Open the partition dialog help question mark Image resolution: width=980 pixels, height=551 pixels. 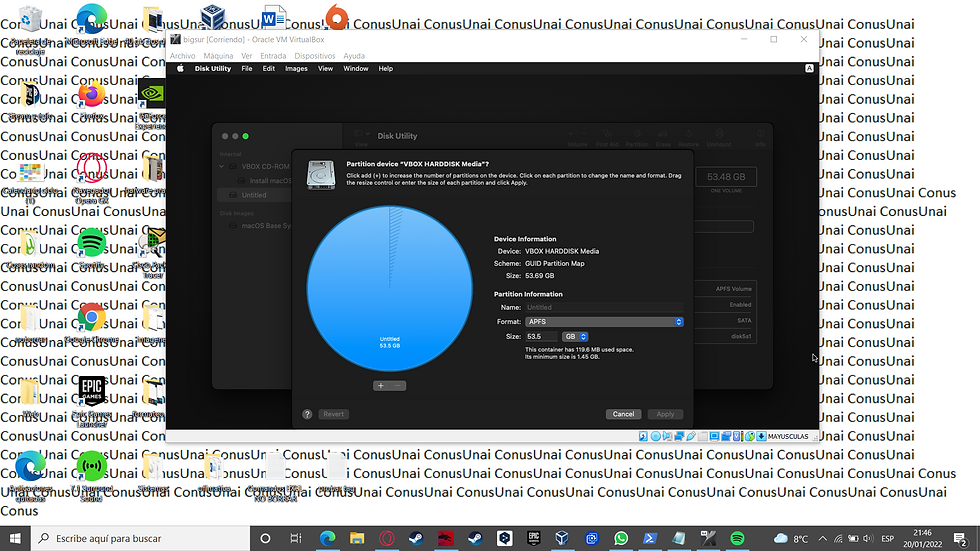click(x=307, y=414)
